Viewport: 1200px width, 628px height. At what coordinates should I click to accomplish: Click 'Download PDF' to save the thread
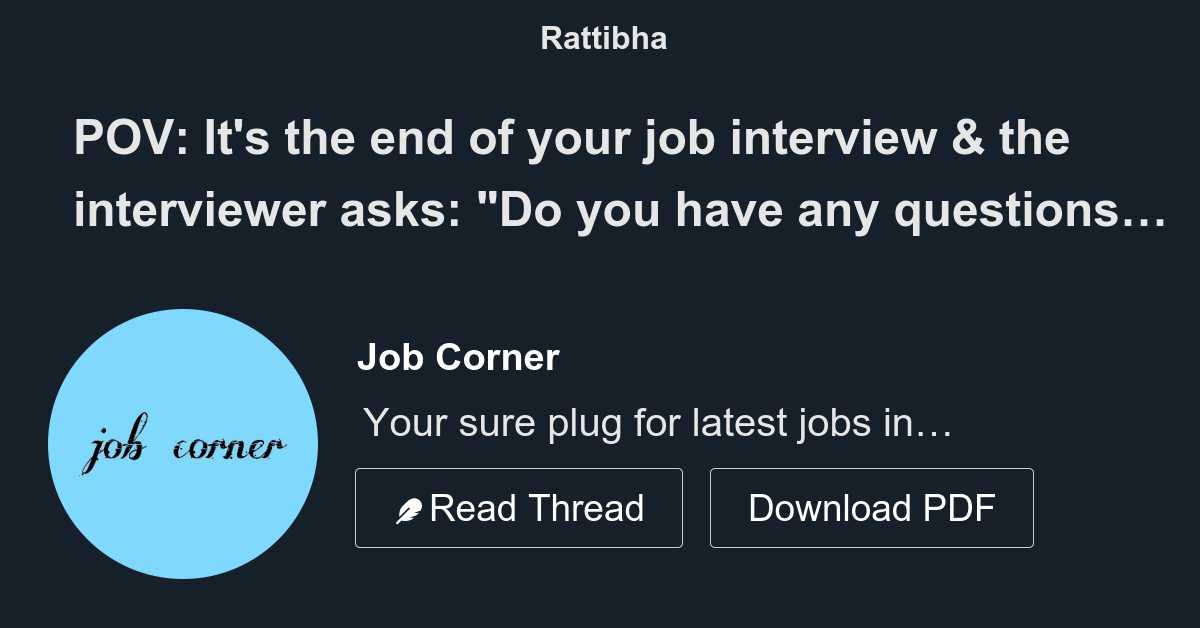pos(871,508)
